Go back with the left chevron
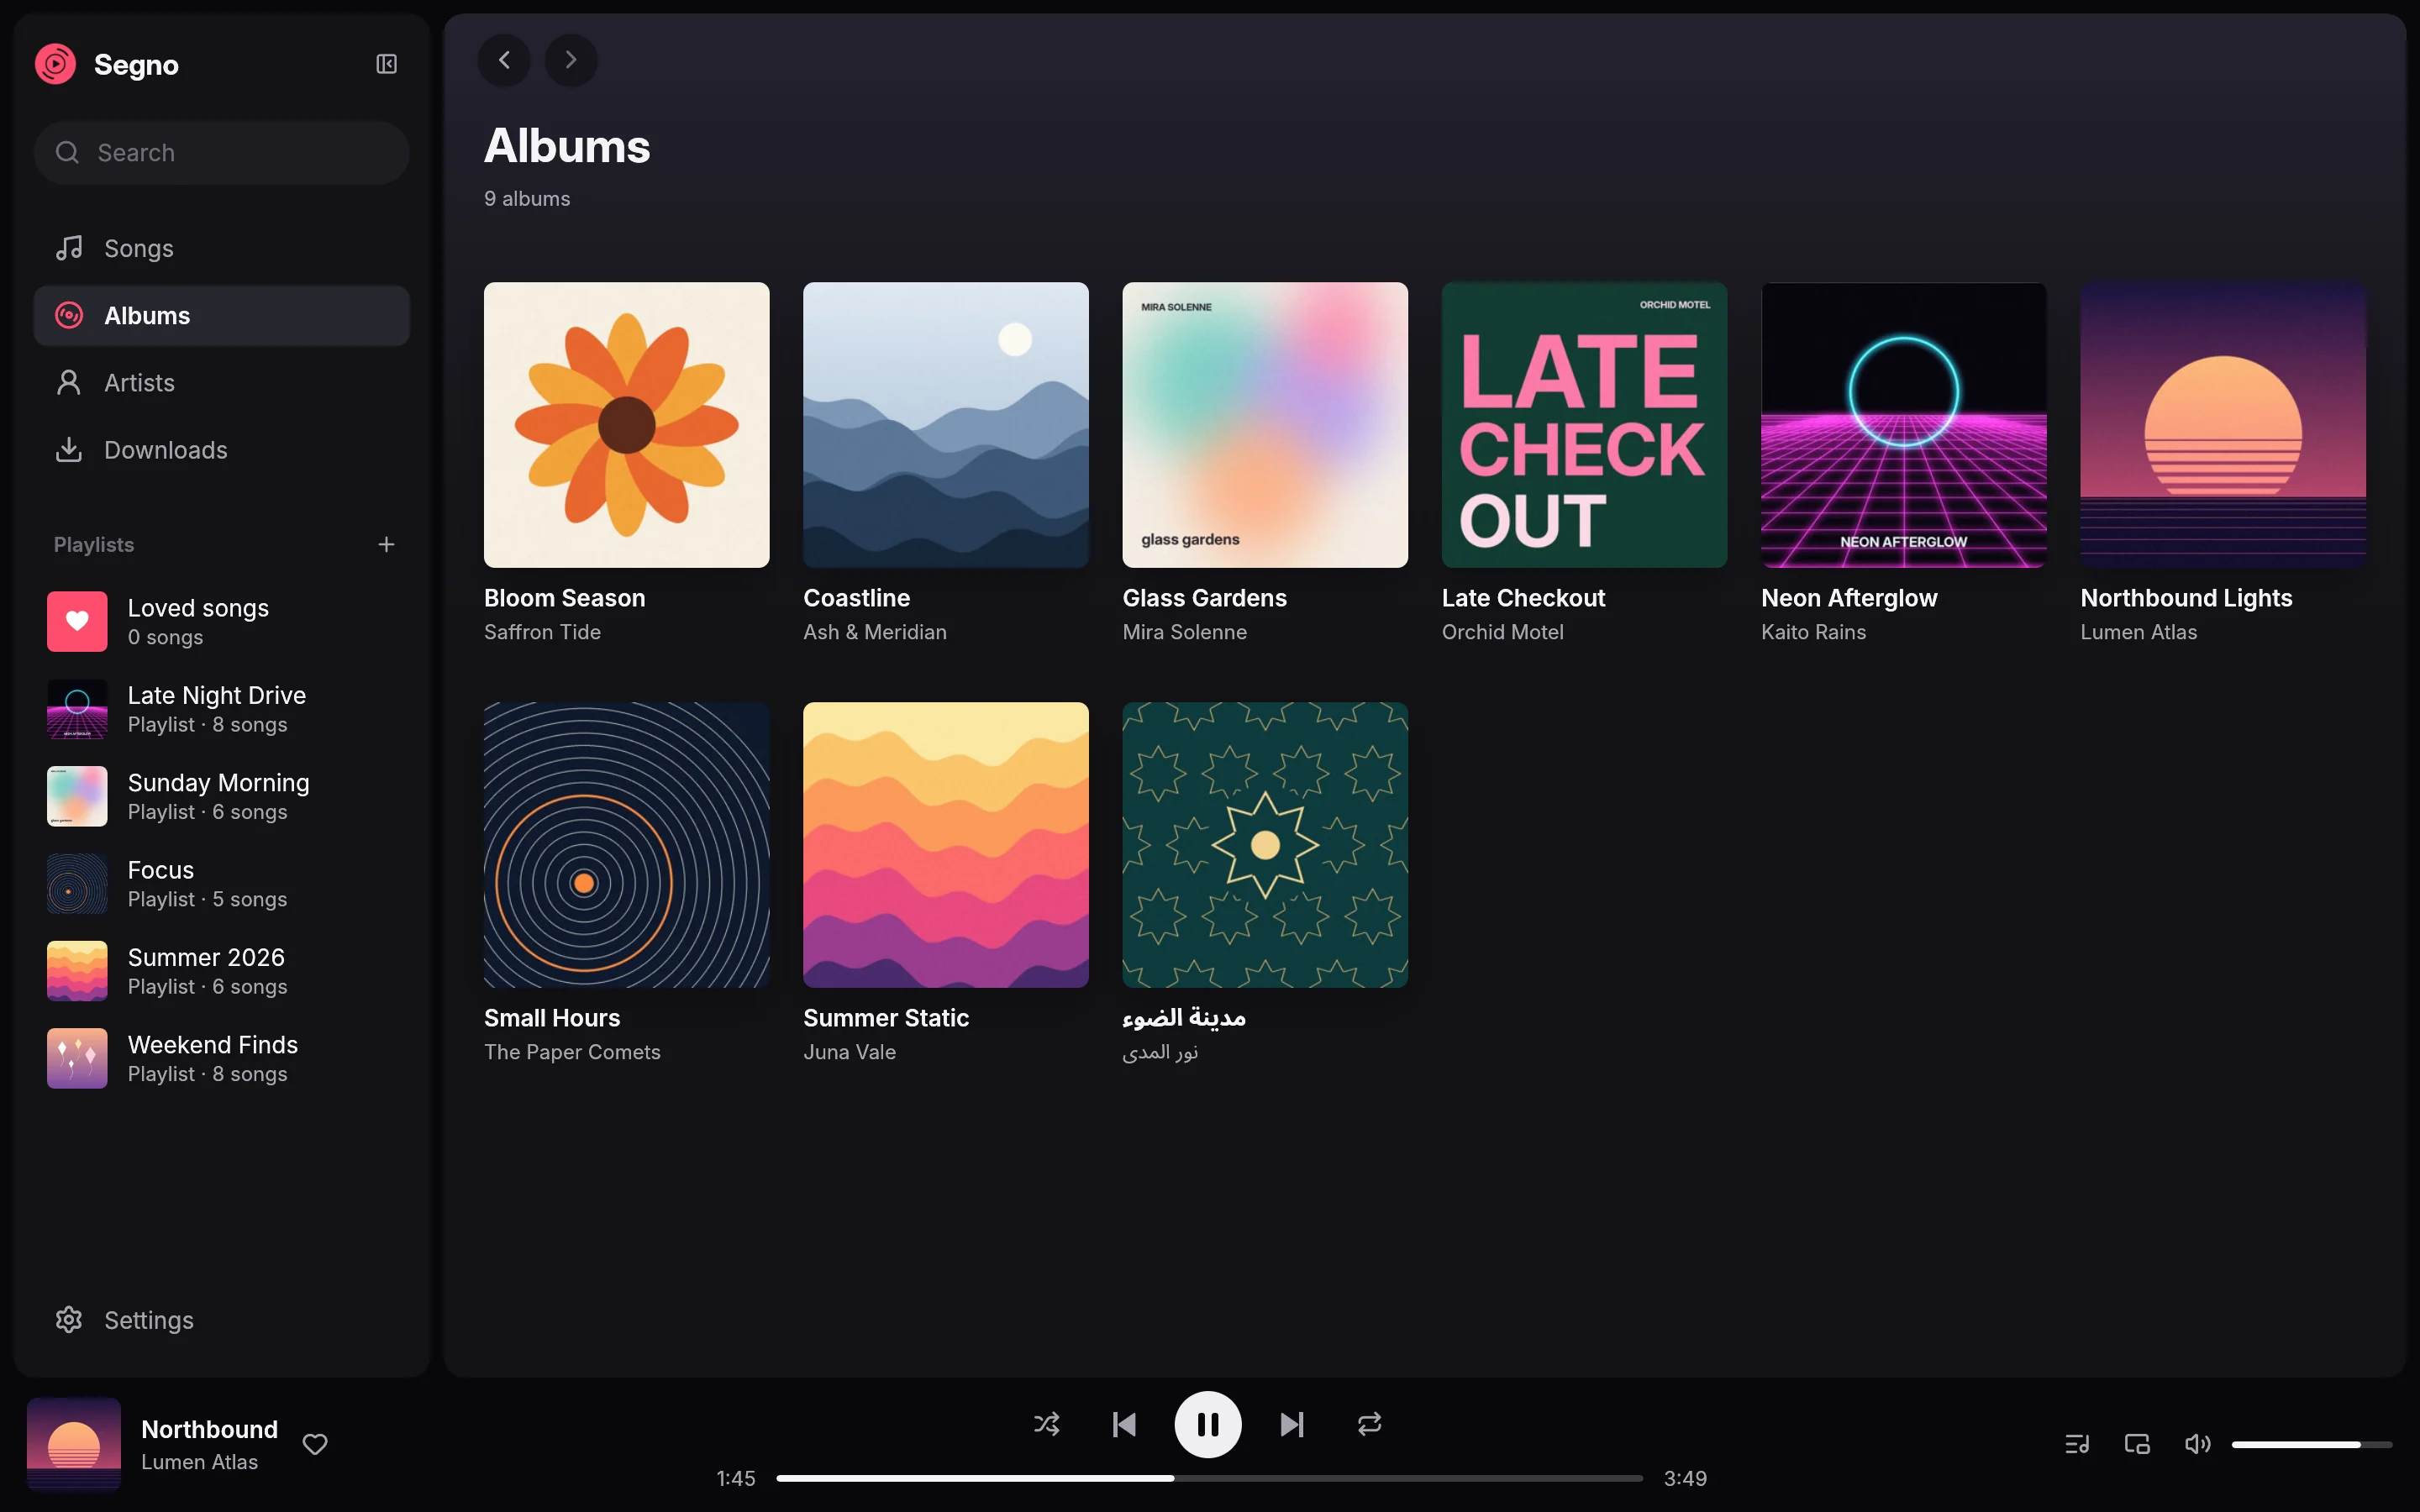The image size is (2420, 1512). 504,60
